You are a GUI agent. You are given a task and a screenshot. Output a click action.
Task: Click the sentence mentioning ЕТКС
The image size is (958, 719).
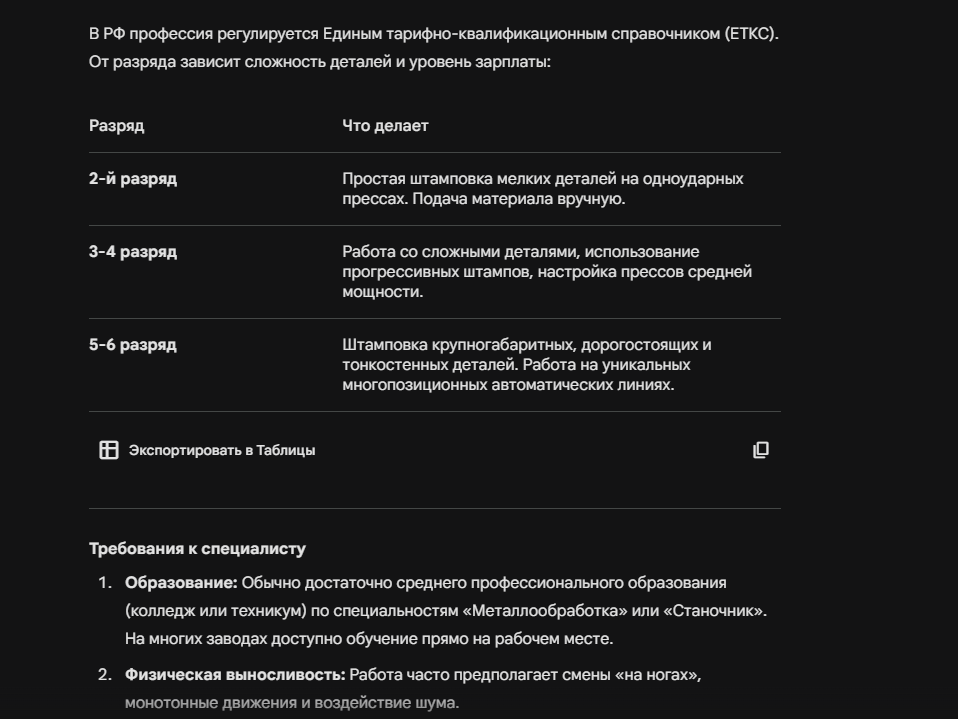coord(434,34)
